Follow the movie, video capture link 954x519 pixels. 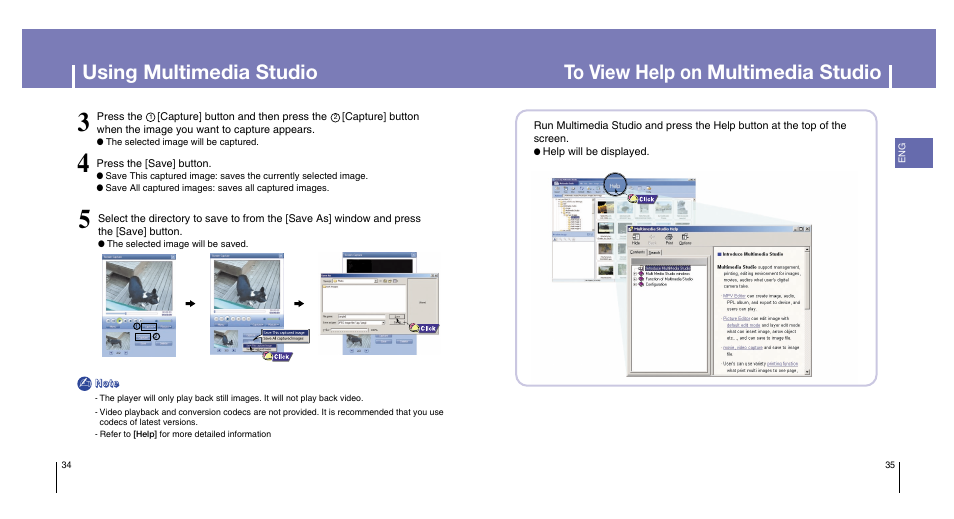(x=743, y=347)
